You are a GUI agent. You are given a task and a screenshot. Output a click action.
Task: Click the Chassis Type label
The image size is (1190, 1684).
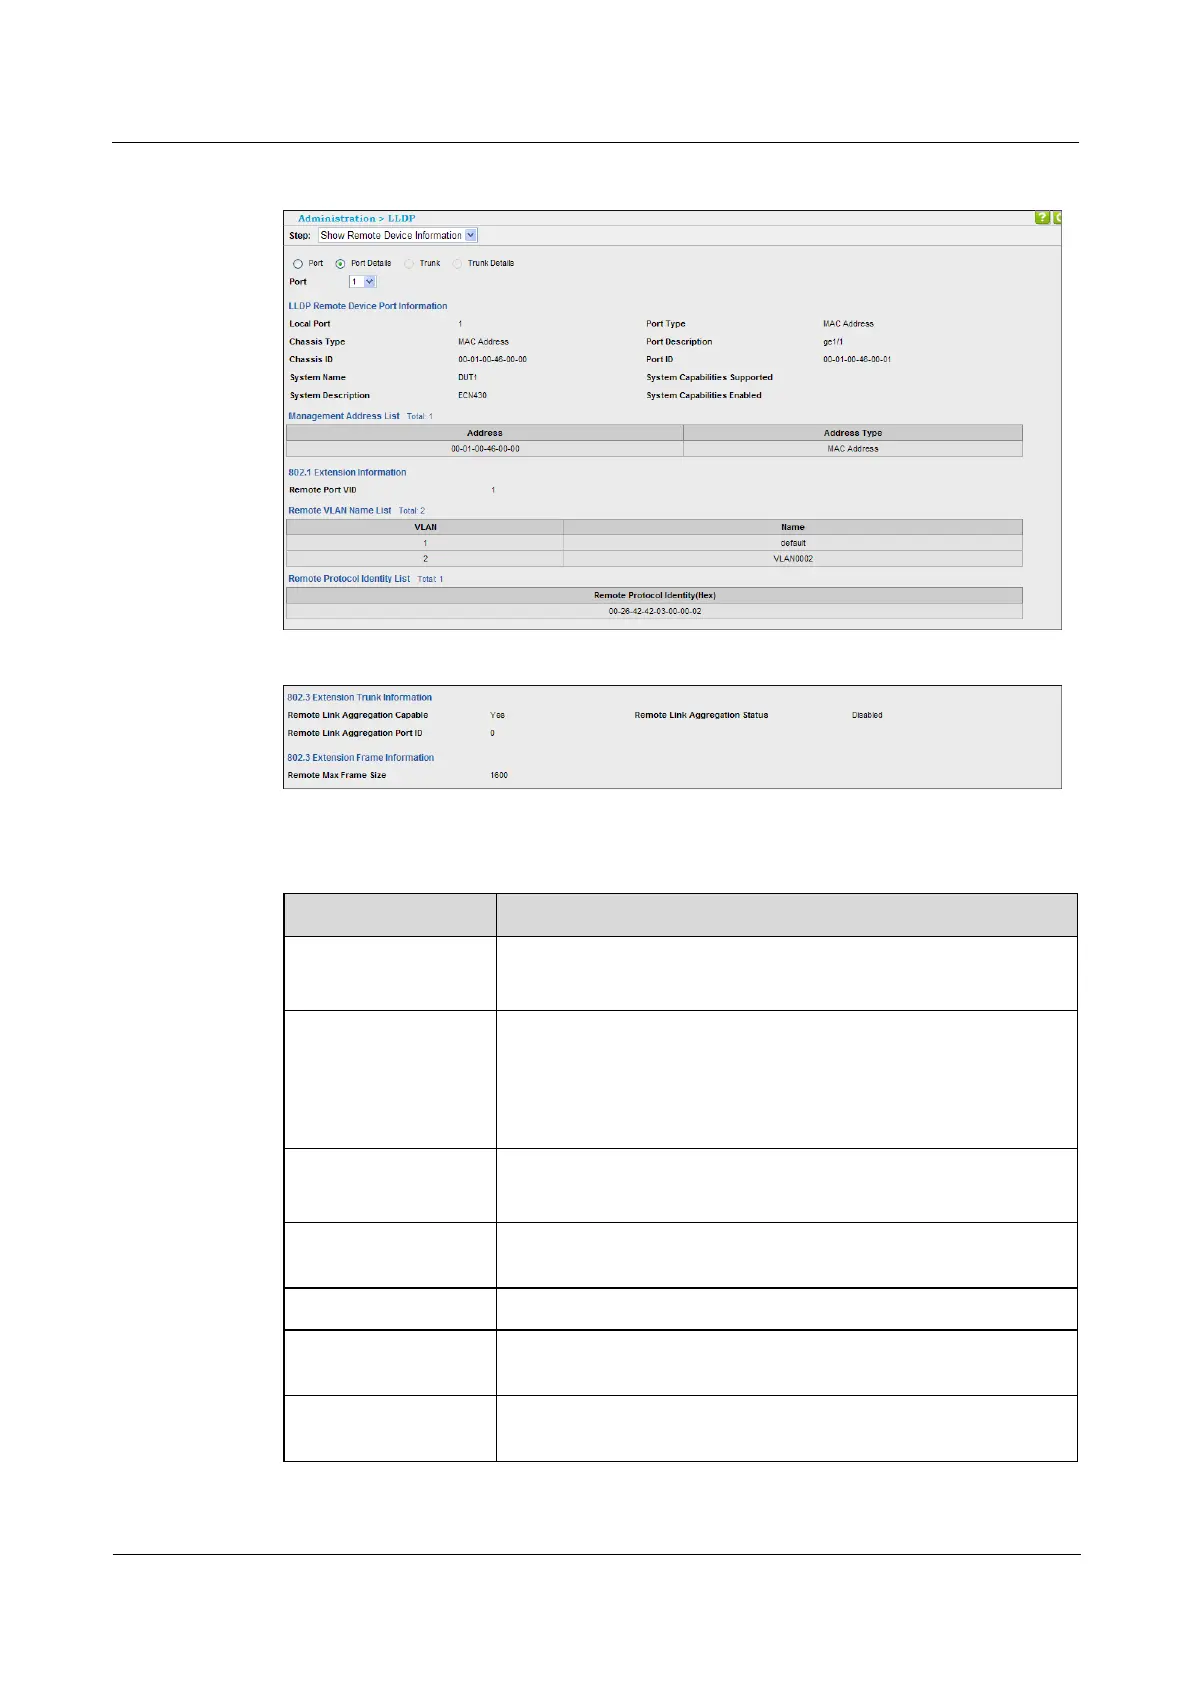317,342
